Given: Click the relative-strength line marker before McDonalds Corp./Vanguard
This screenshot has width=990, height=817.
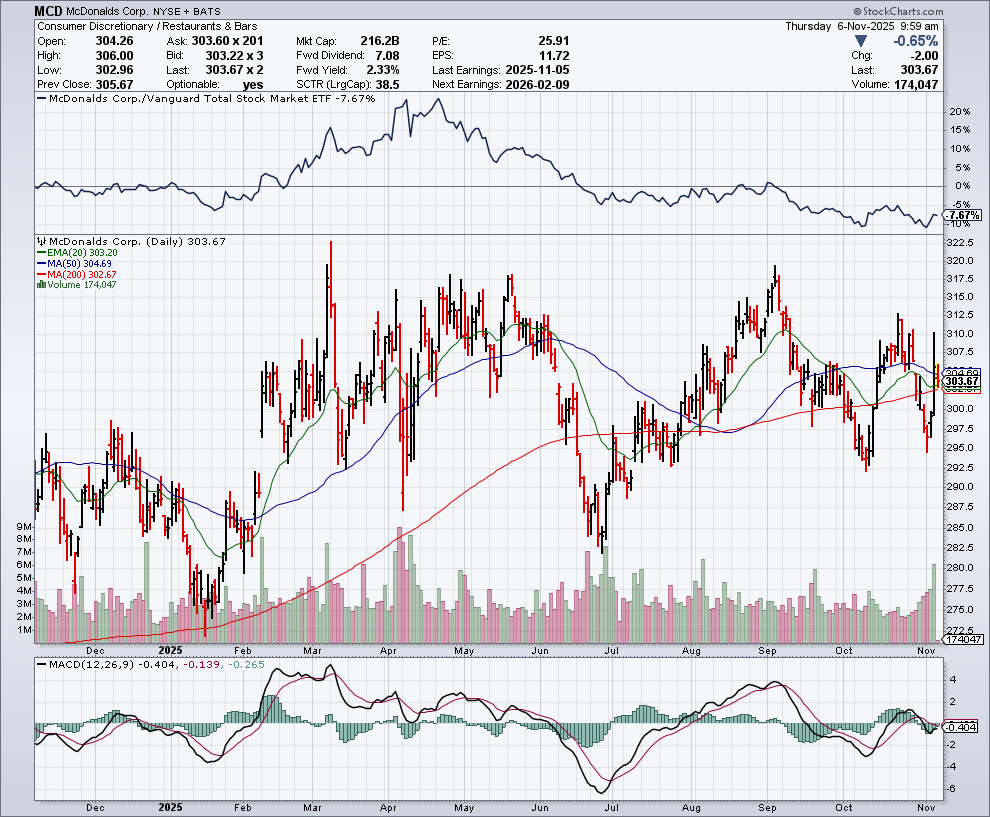Looking at the screenshot, I should click(x=41, y=100).
